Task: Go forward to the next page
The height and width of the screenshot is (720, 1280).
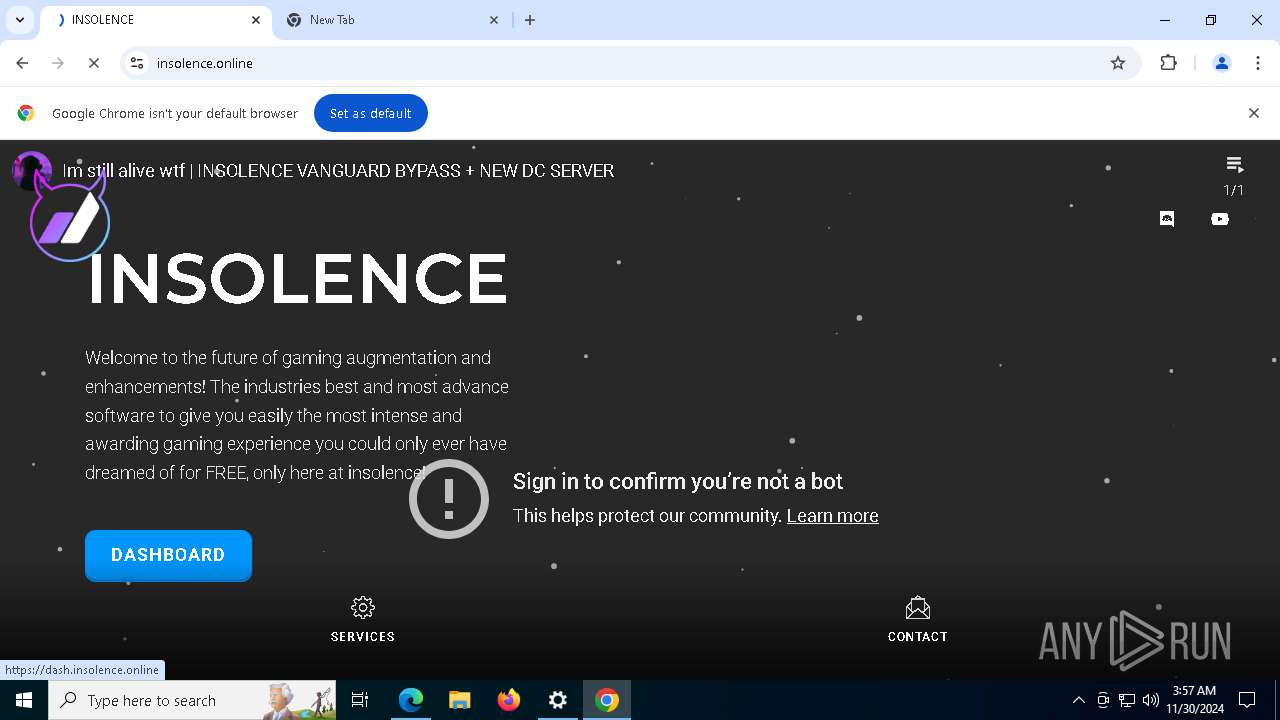Action: [58, 63]
